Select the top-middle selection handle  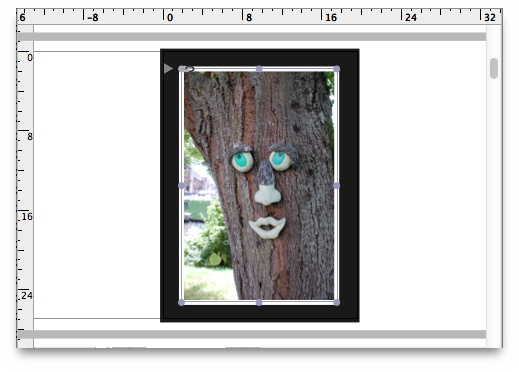(x=259, y=69)
